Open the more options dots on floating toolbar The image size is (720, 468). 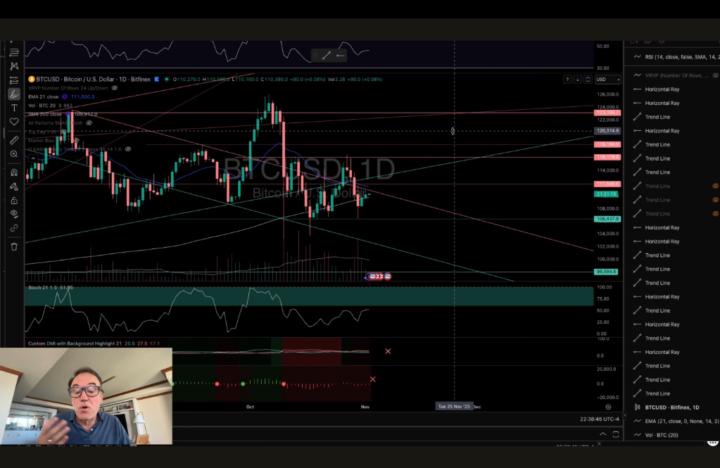340,56
